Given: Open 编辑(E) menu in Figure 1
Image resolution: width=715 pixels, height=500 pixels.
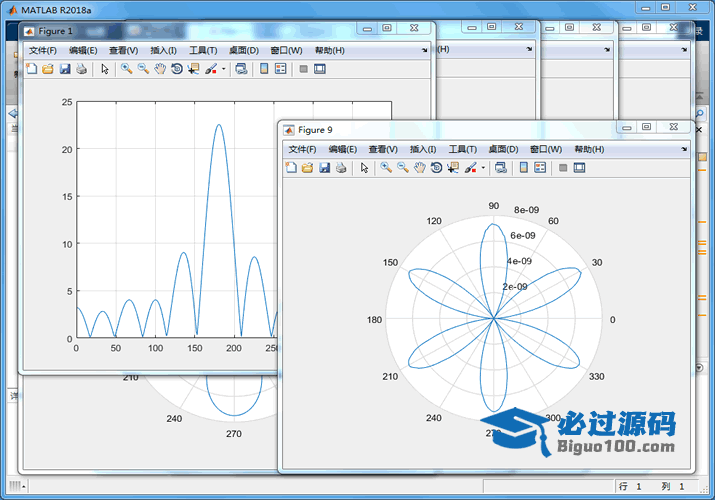Looking at the screenshot, I should coord(83,51).
